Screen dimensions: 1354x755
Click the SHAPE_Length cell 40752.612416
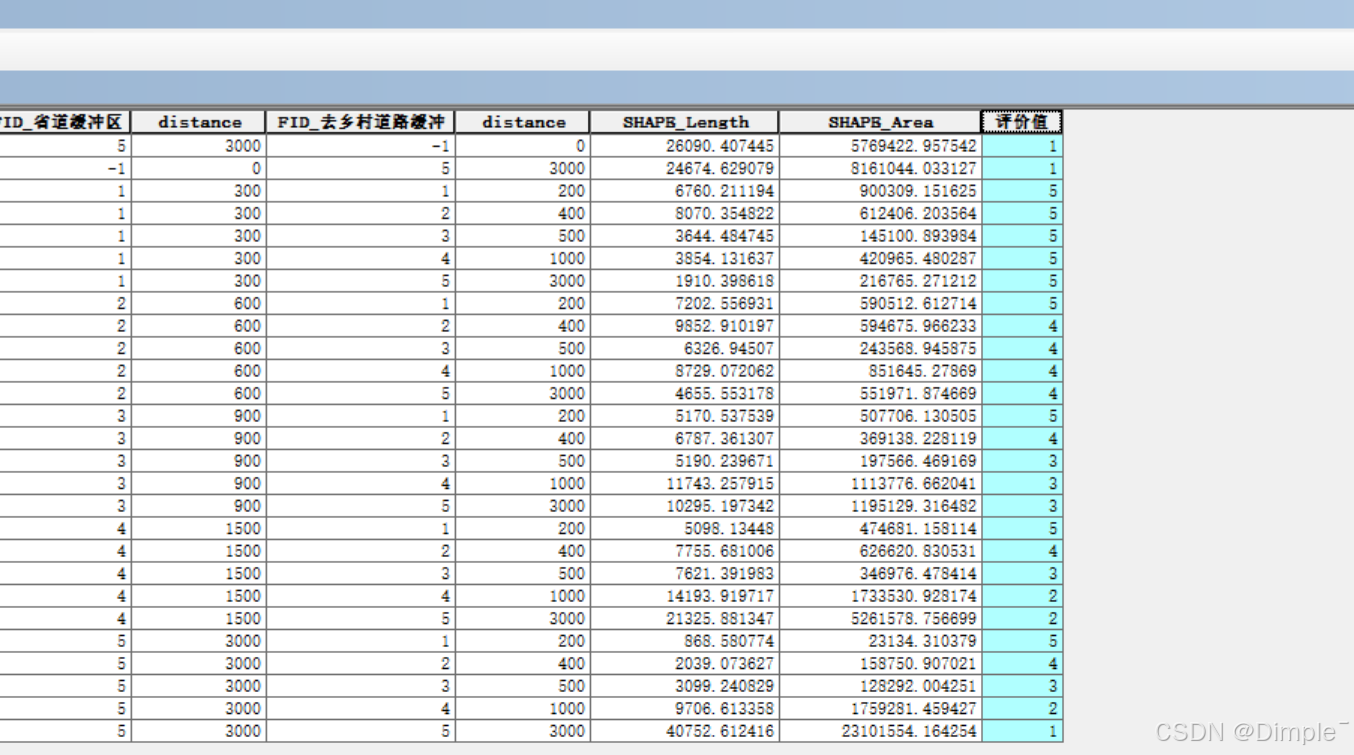tap(685, 730)
